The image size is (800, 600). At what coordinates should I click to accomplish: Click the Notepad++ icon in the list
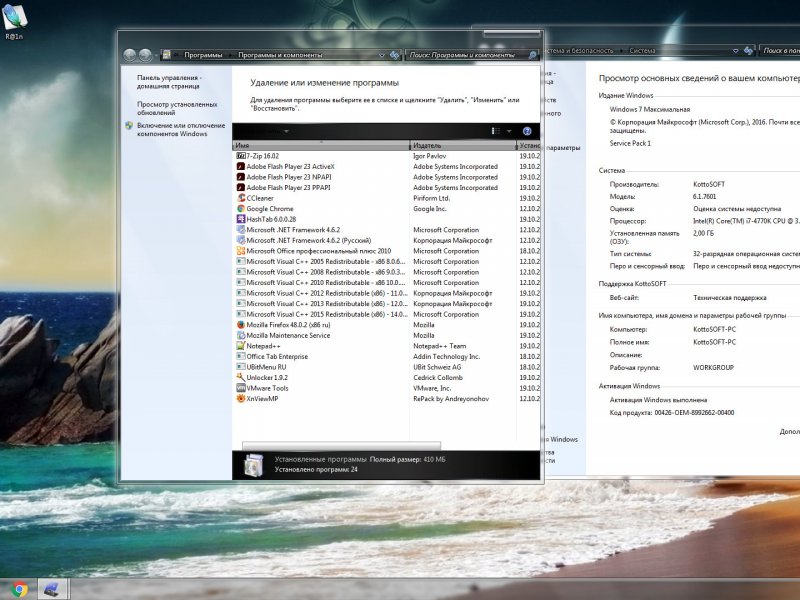pos(241,345)
